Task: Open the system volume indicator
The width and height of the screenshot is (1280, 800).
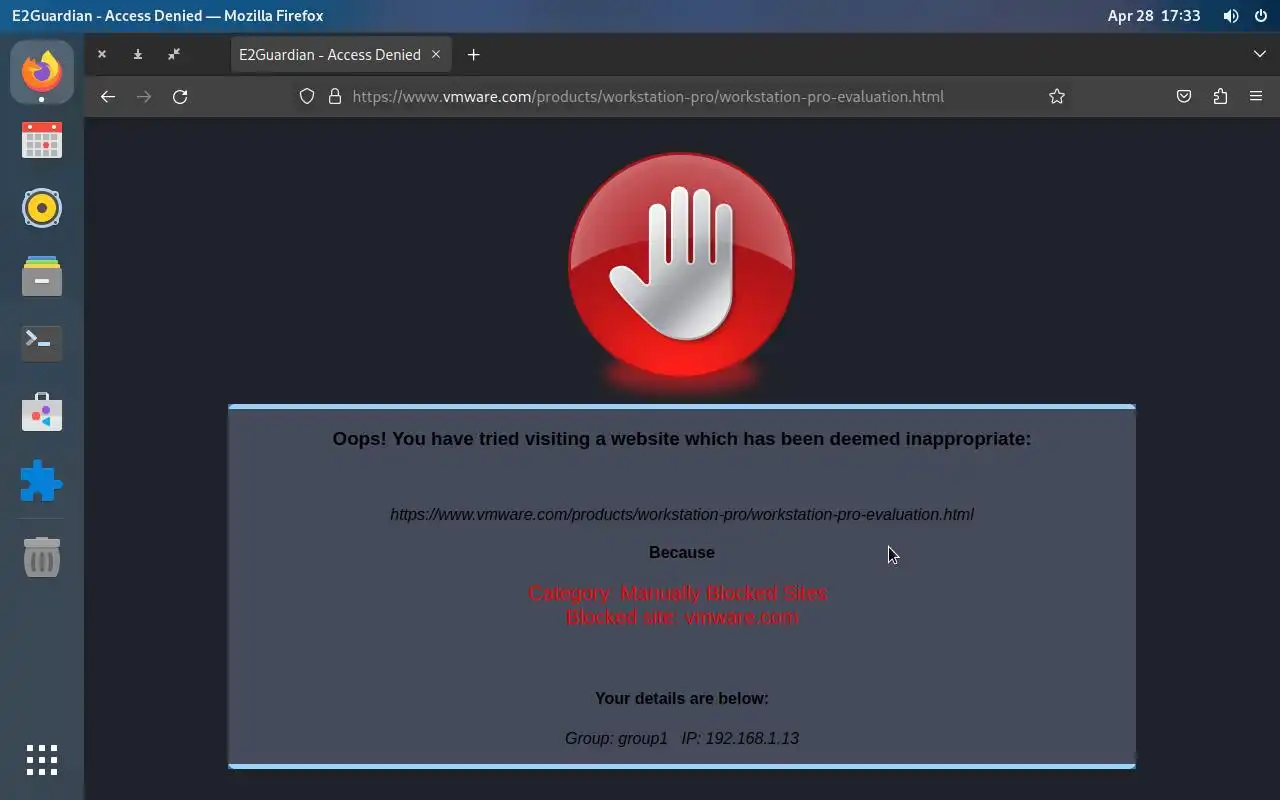Action: pyautogui.click(x=1231, y=16)
